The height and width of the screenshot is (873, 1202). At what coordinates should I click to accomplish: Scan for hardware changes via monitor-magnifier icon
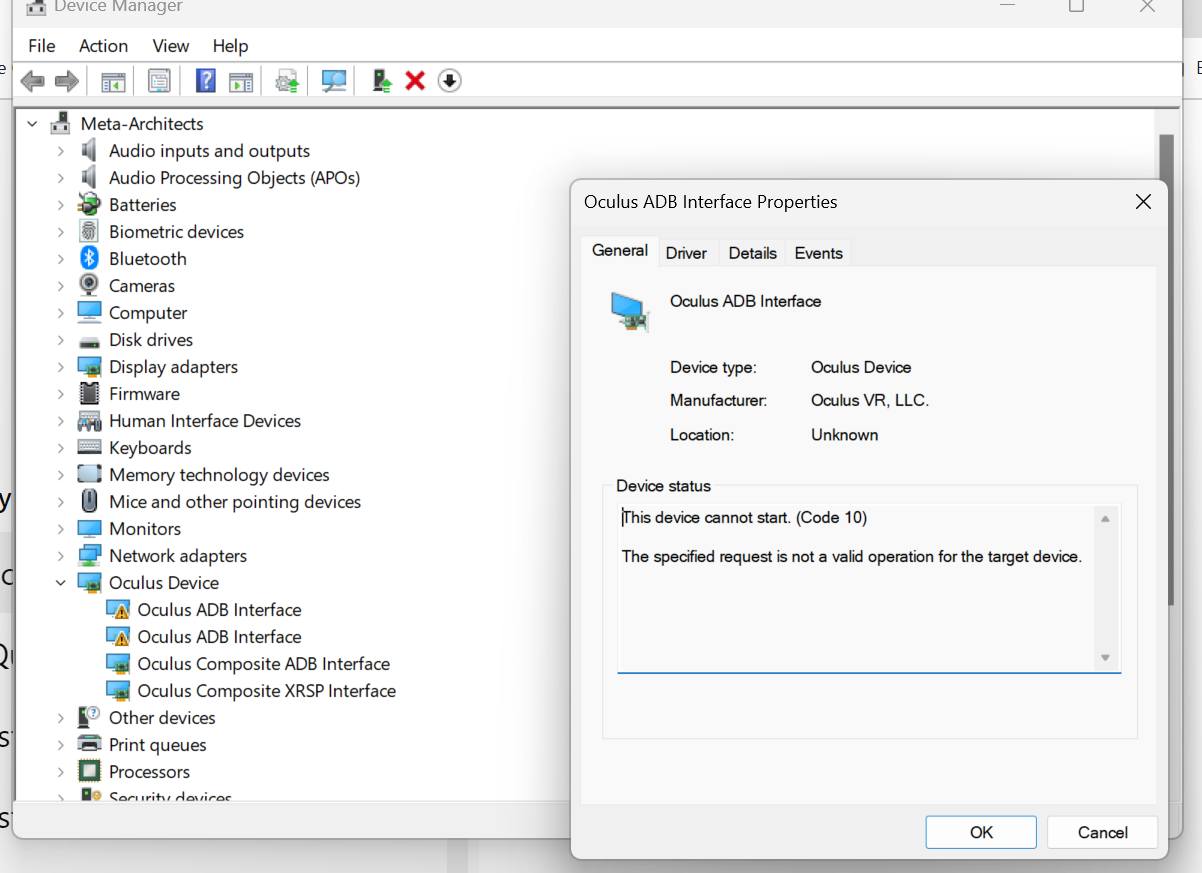[334, 81]
